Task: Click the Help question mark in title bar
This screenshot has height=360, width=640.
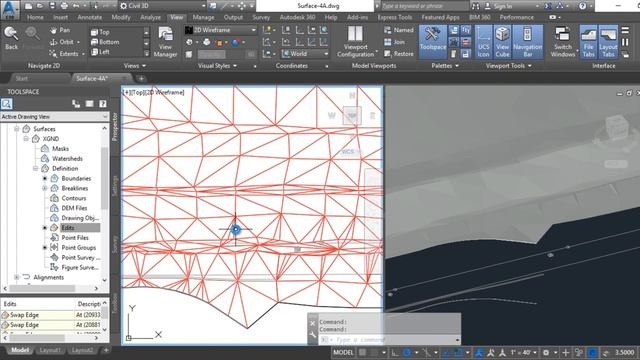Action: point(582,6)
